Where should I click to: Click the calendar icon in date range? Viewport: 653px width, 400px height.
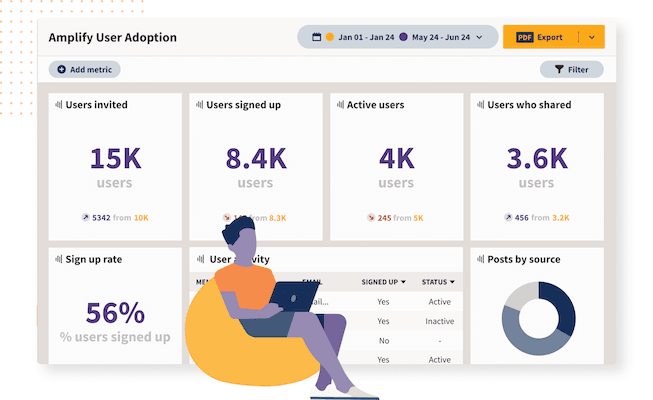315,37
